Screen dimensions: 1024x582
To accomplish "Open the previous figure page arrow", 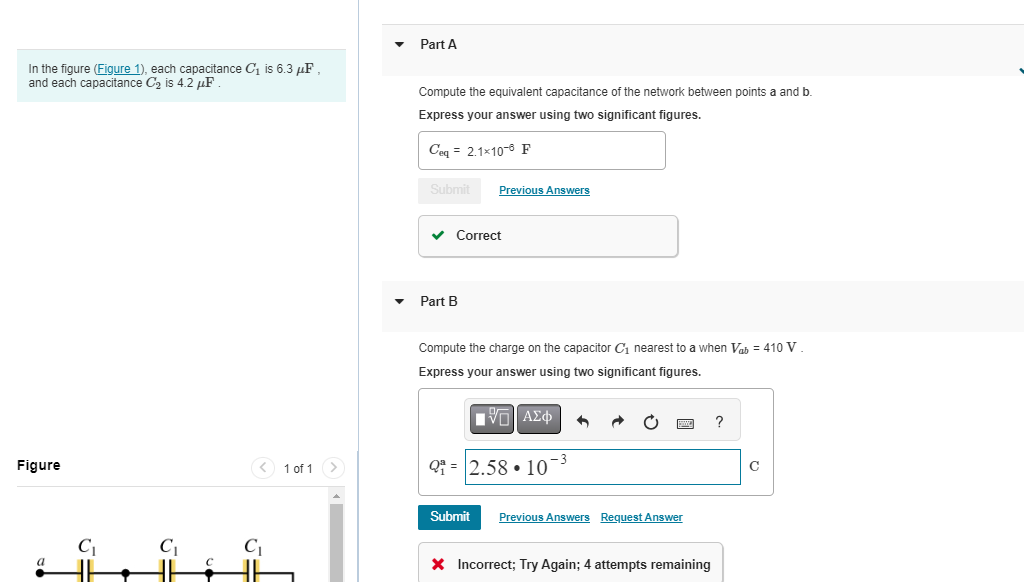I will [x=262, y=468].
